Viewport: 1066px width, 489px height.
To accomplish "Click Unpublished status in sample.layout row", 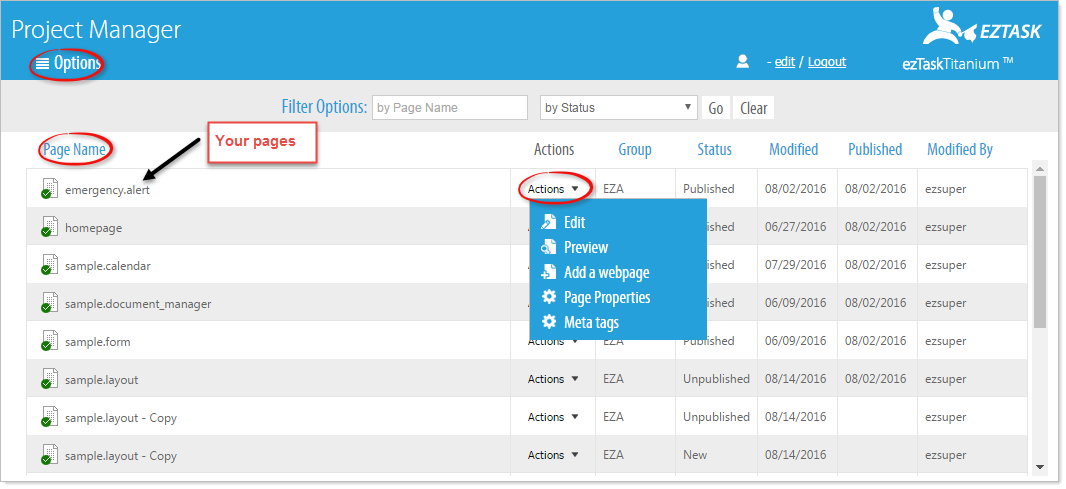I will pyautogui.click(x=717, y=379).
